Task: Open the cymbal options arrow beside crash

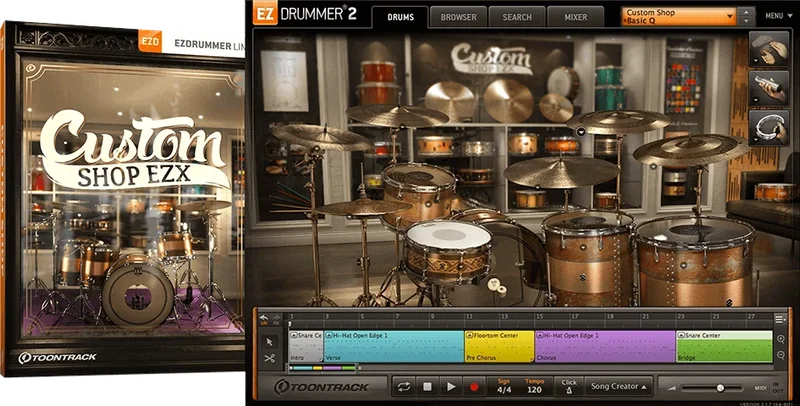Action: tap(581, 132)
